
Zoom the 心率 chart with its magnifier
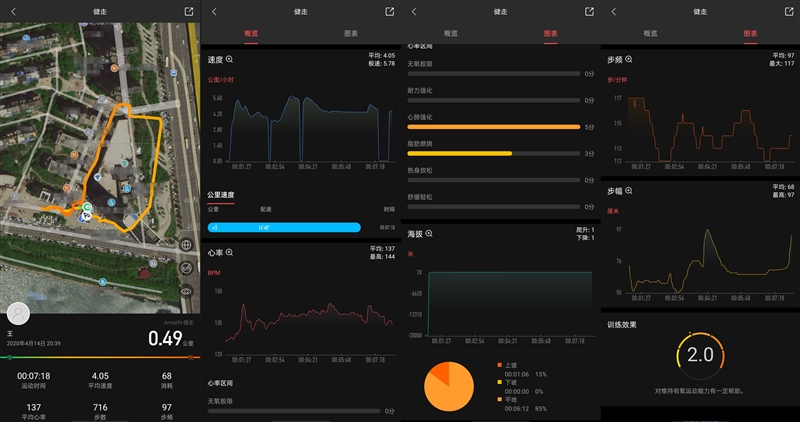(230, 252)
